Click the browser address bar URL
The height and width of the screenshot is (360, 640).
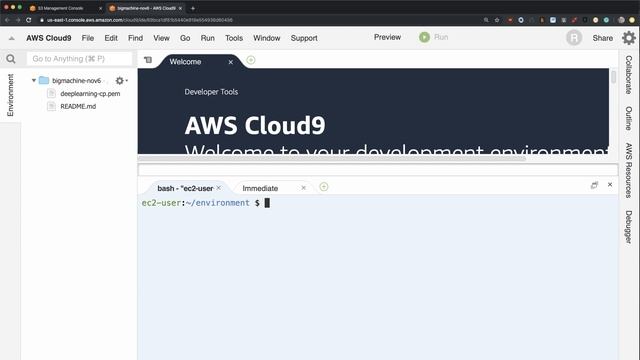(140, 20)
